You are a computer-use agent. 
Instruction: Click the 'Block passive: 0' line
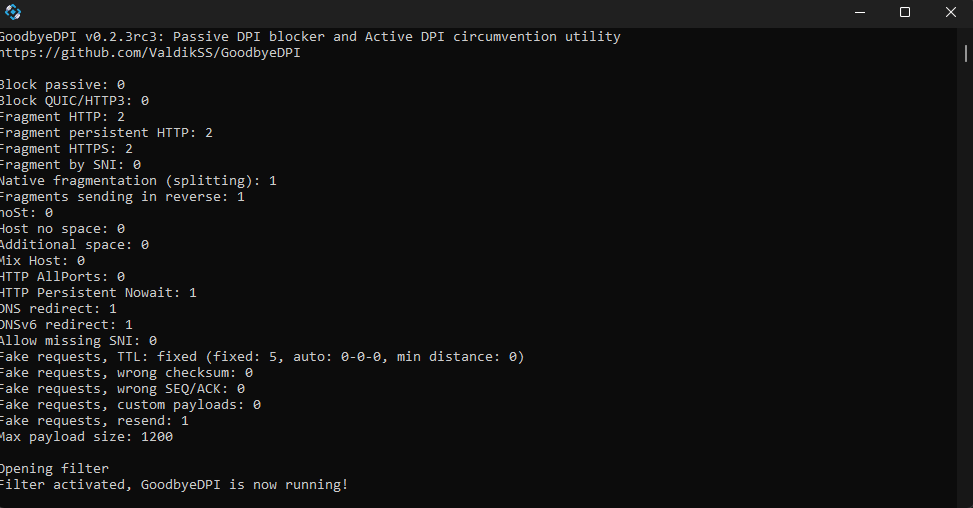point(62,85)
